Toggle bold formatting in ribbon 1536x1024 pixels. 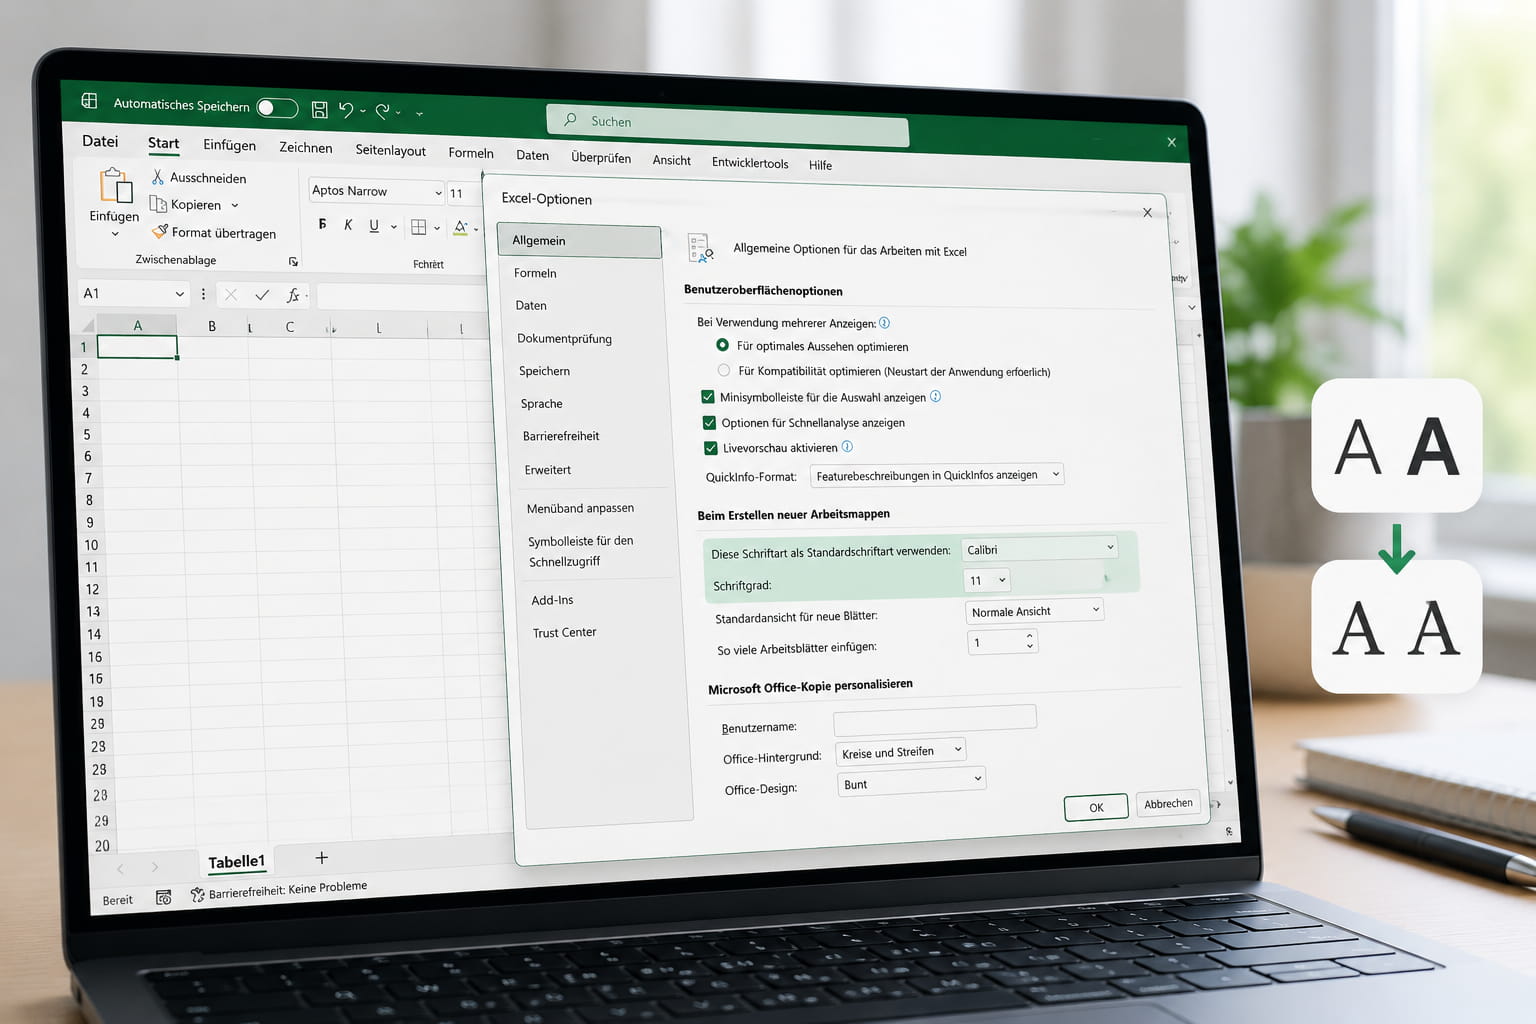coord(322,224)
